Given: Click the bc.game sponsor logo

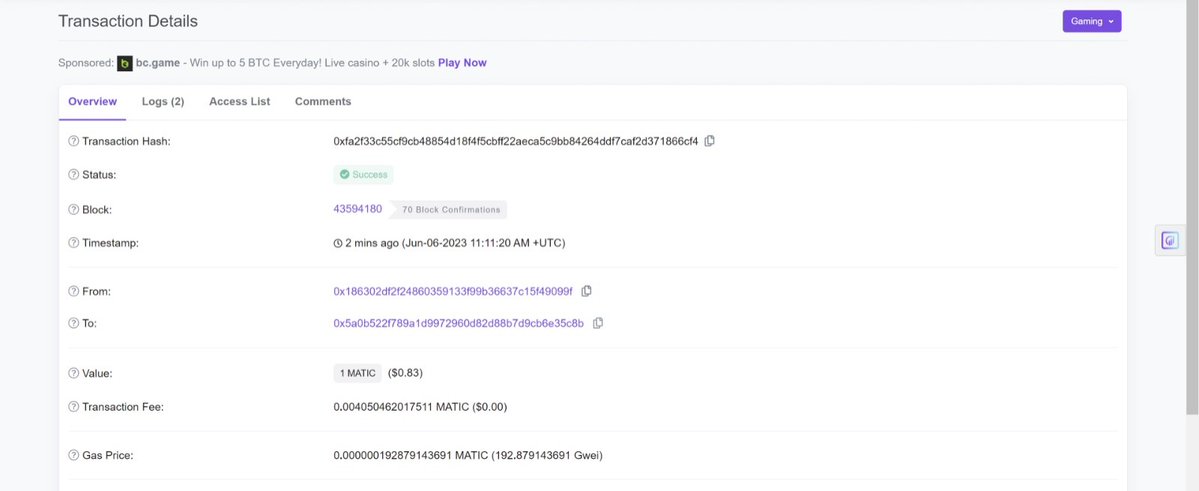Looking at the screenshot, I should pos(125,63).
